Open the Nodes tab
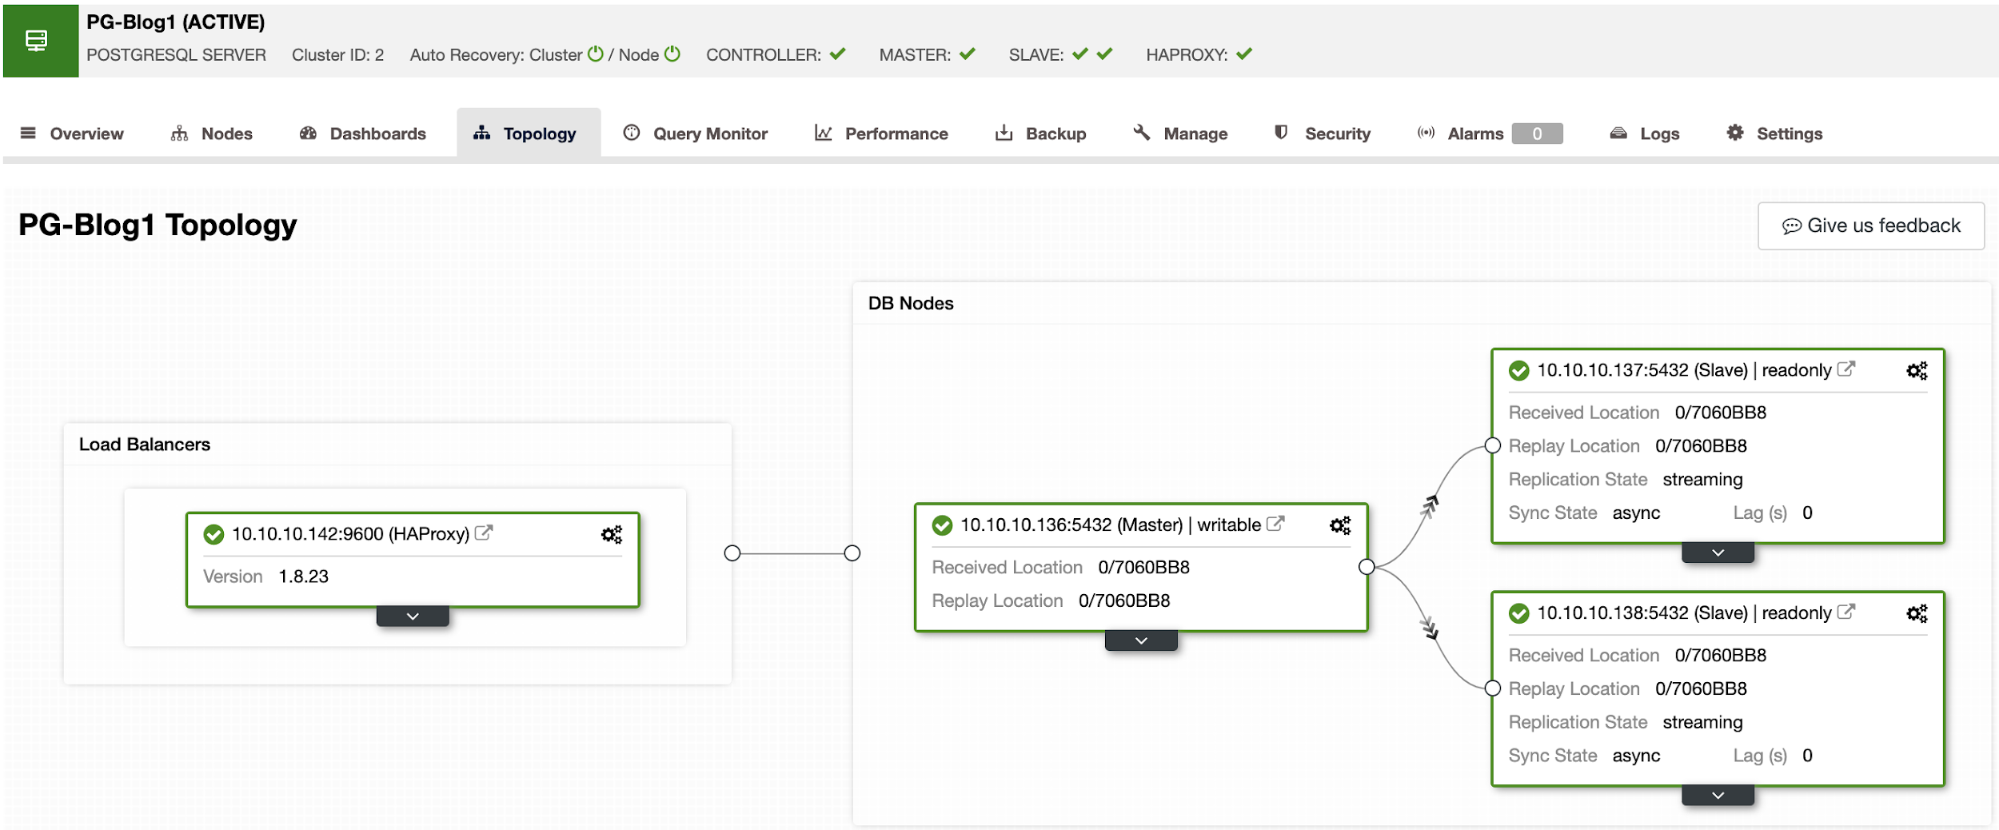The height and width of the screenshot is (830, 1999). 211,133
